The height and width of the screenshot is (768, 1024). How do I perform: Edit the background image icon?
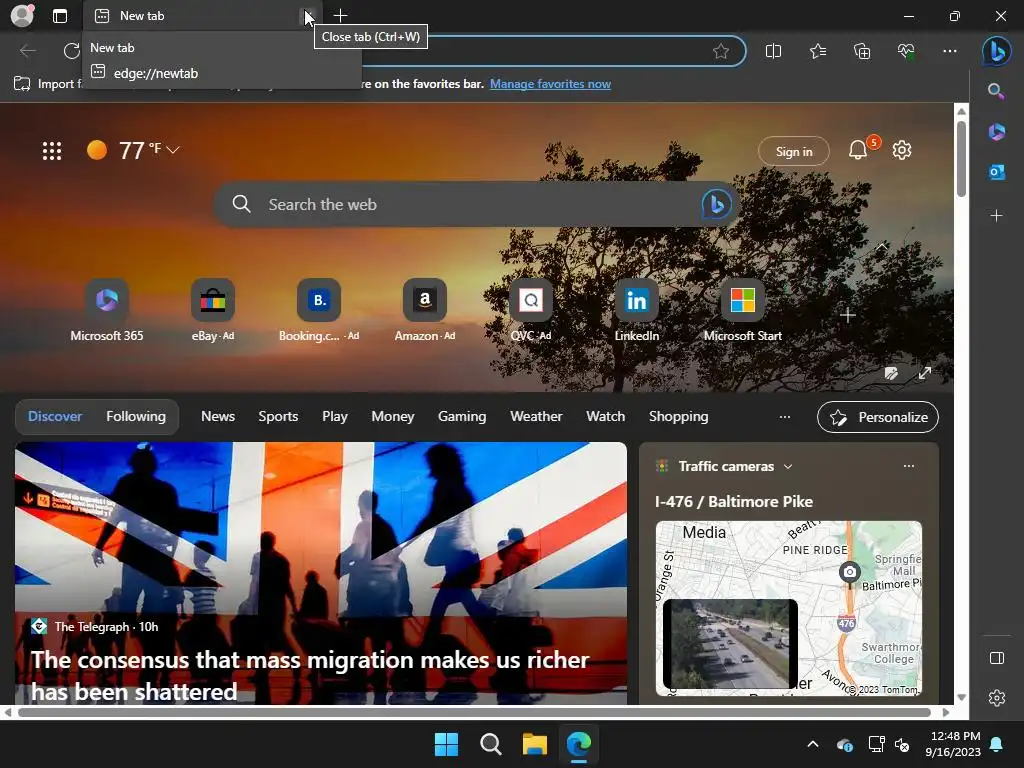[891, 374]
